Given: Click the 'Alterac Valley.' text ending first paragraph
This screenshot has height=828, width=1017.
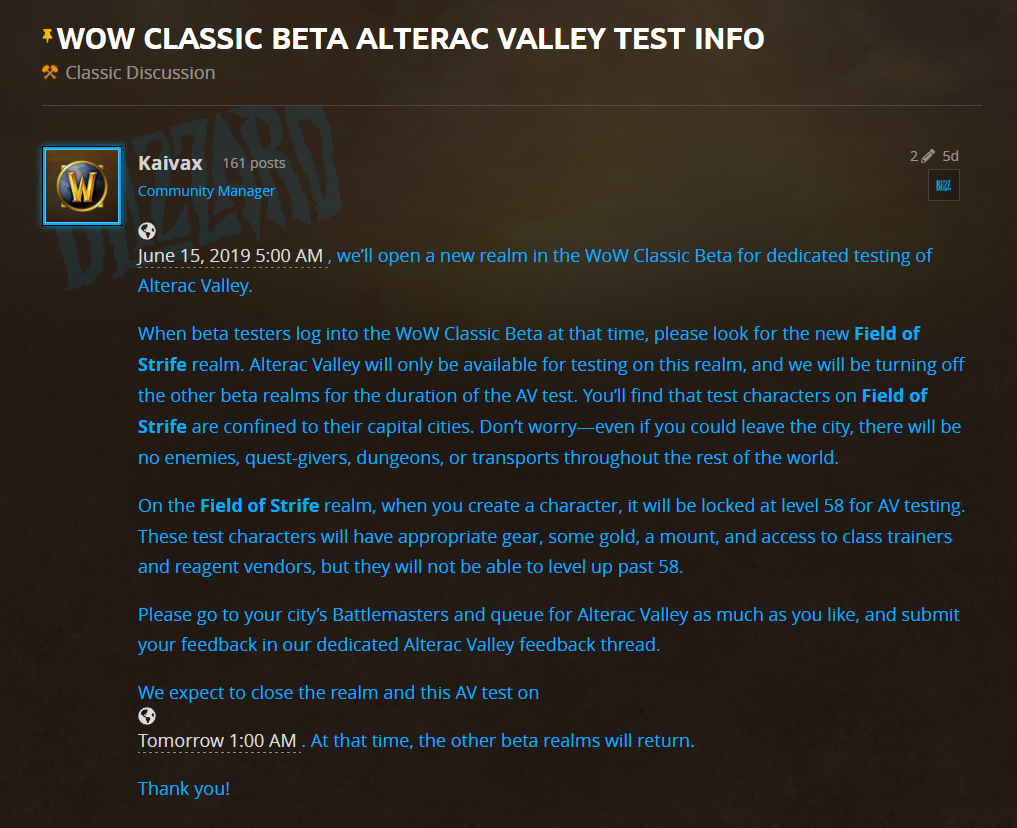Looking at the screenshot, I should [x=195, y=286].
